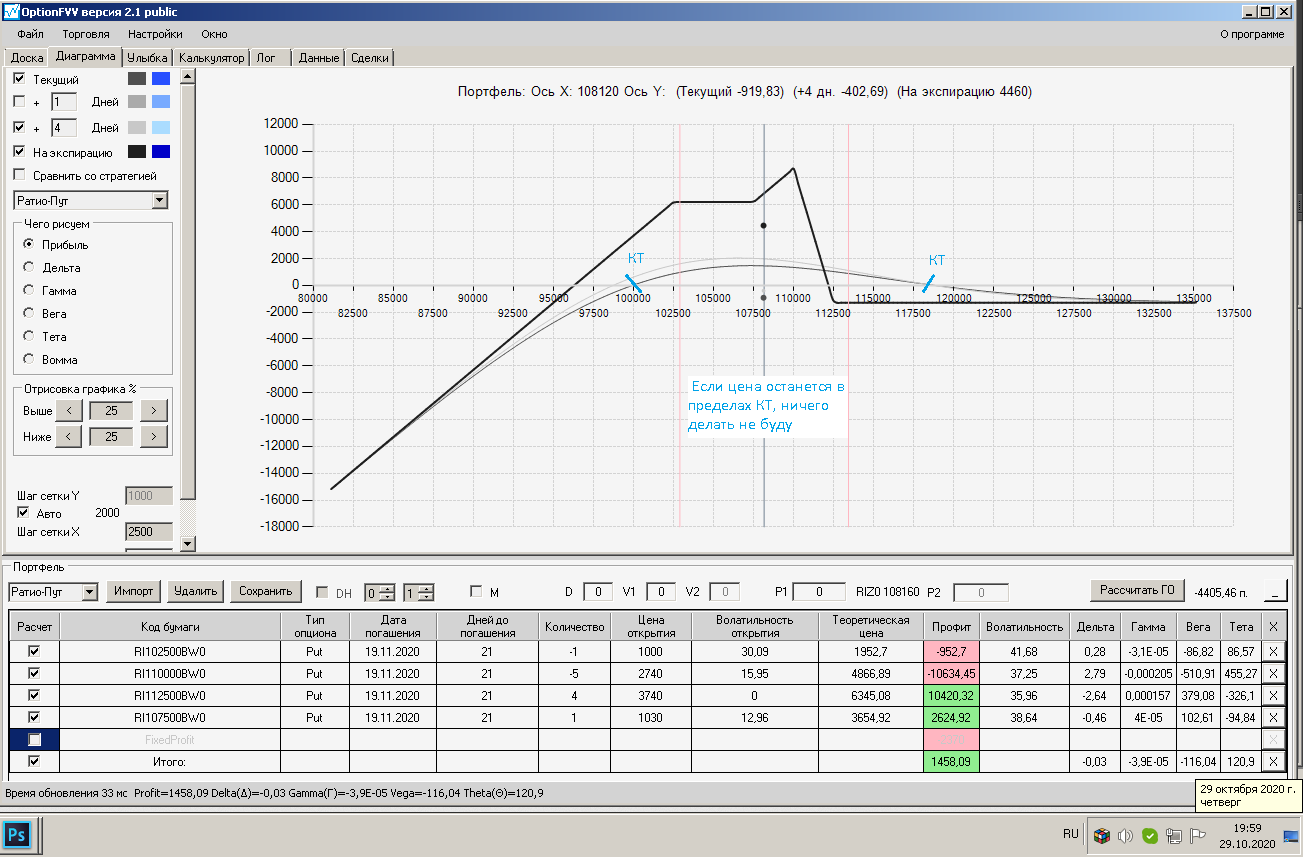
Task: Open the Настройки menu
Action: tap(155, 34)
